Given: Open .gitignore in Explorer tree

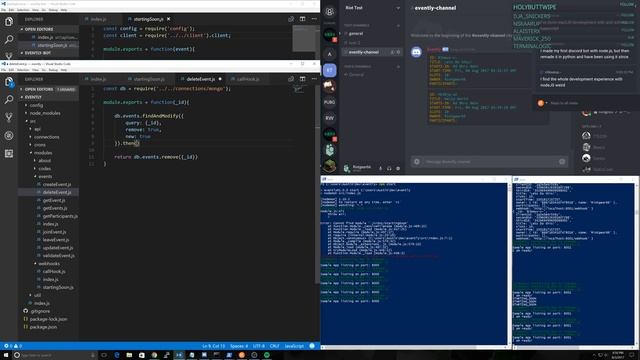Looking at the screenshot, I should [40, 311].
